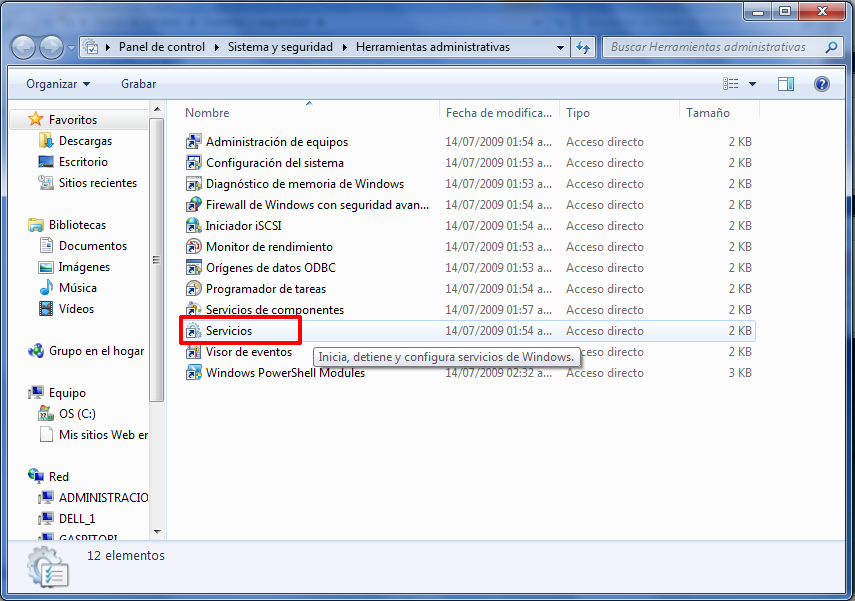The image size is (855, 601).
Task: Click navigation pane scroll down arrow
Action: [157, 532]
